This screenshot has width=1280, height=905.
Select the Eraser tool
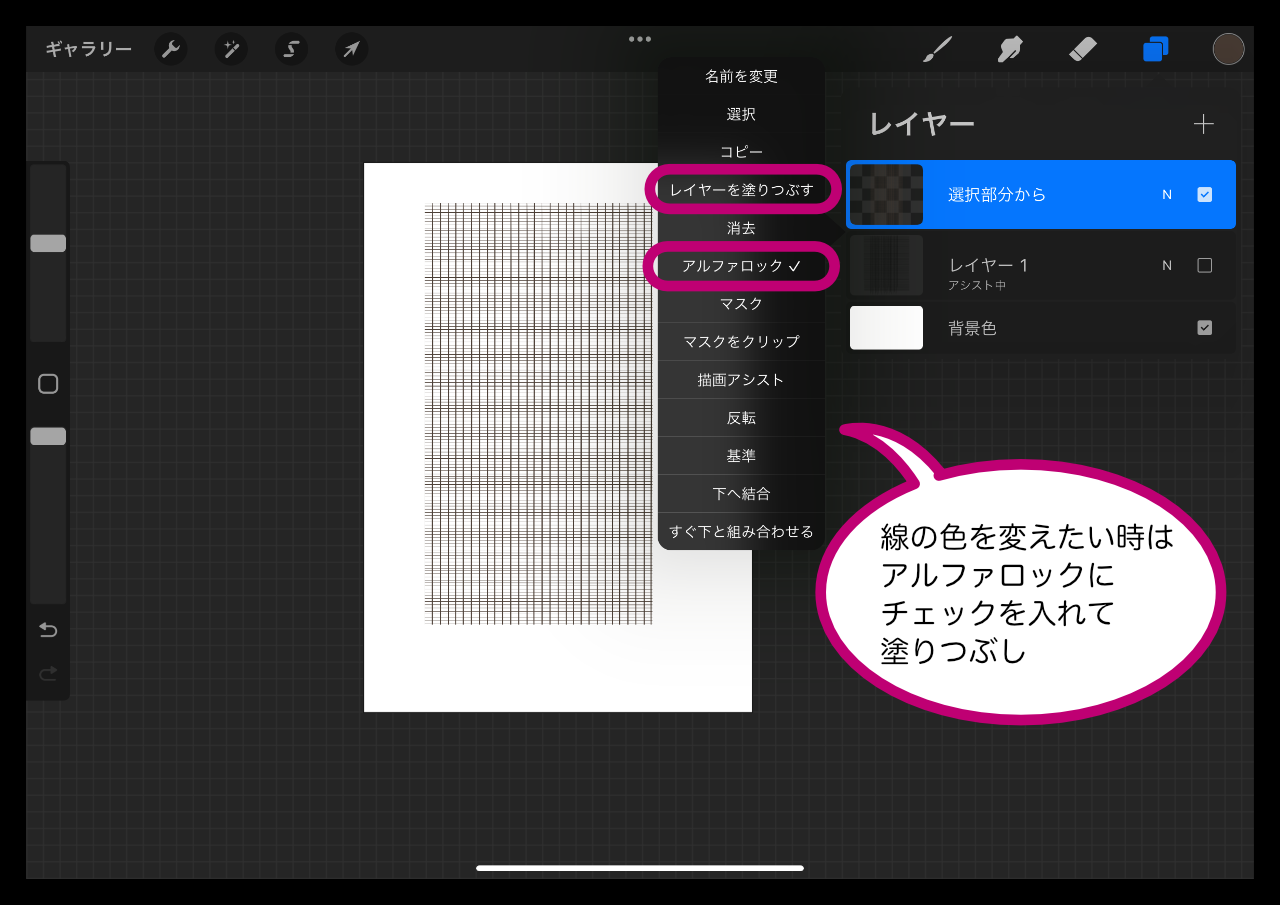pos(1083,49)
